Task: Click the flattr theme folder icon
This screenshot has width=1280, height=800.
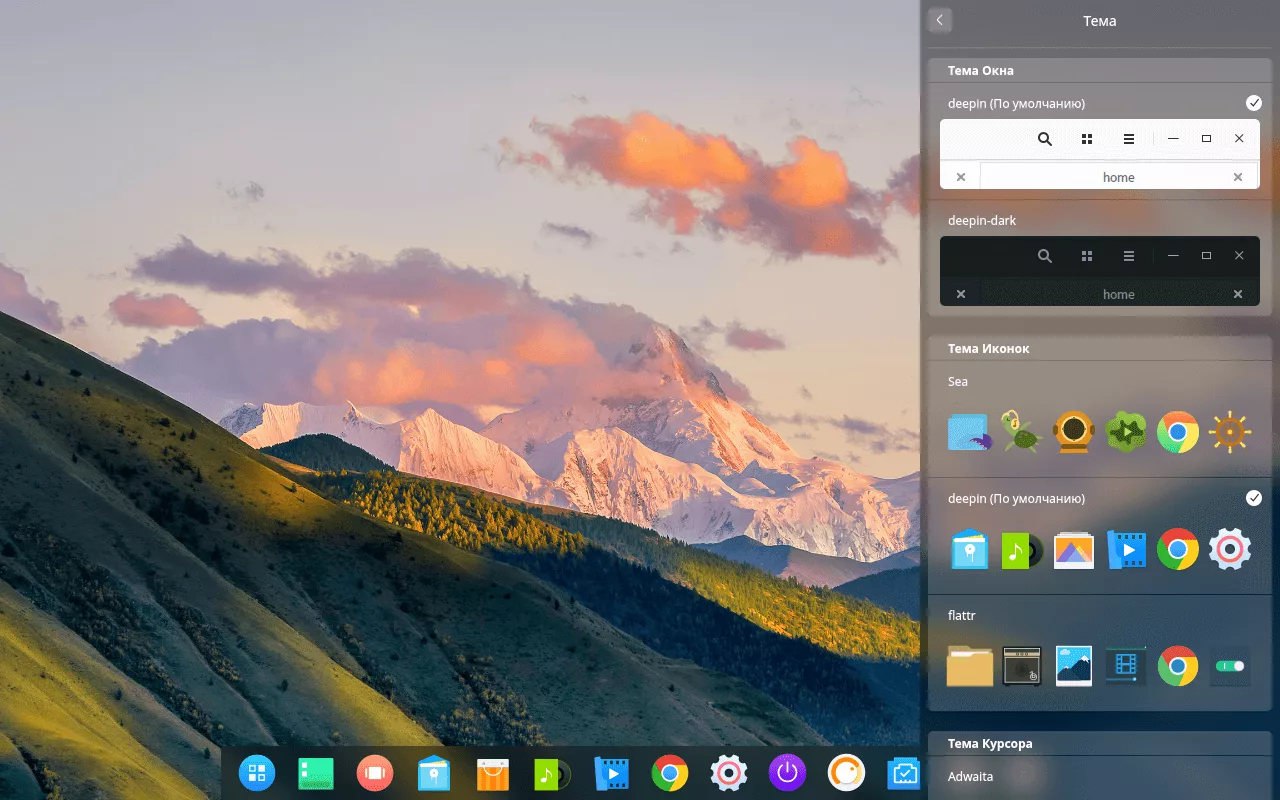Action: (x=969, y=666)
